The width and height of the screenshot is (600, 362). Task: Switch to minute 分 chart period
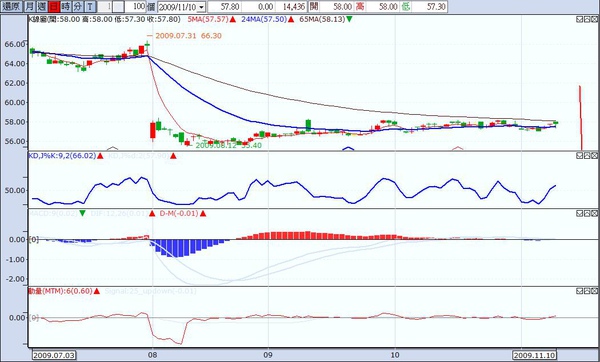(x=78, y=7)
